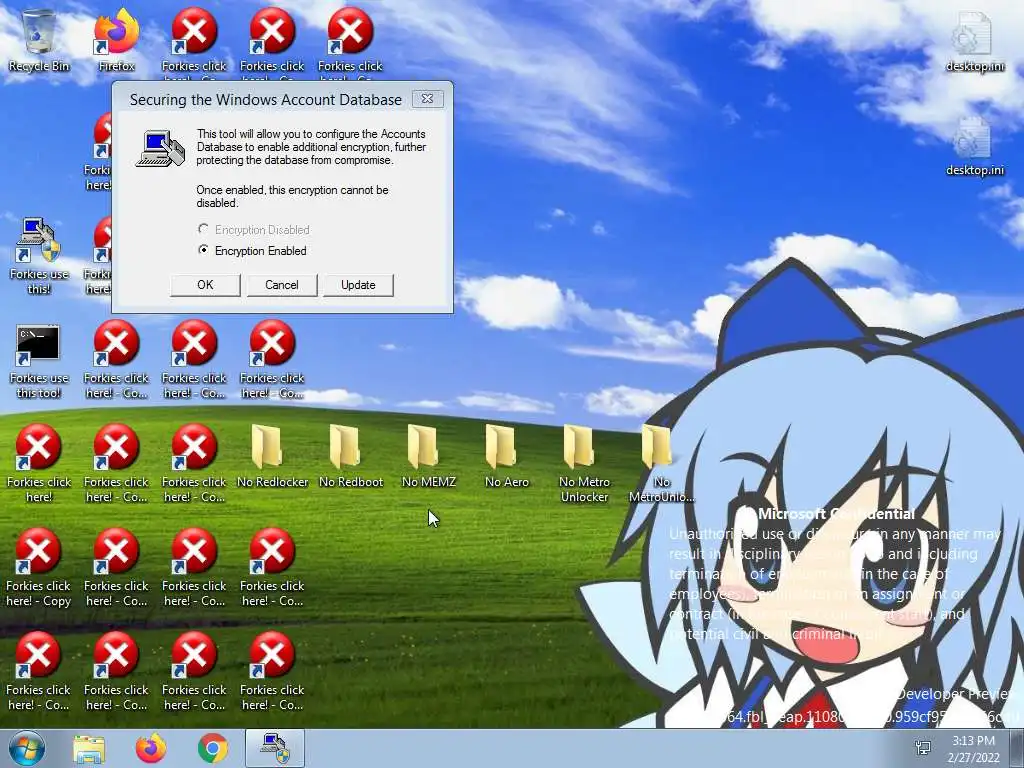This screenshot has height=768, width=1024.
Task: Open the taskbar clock showing 3:13 PM
Action: point(974,748)
